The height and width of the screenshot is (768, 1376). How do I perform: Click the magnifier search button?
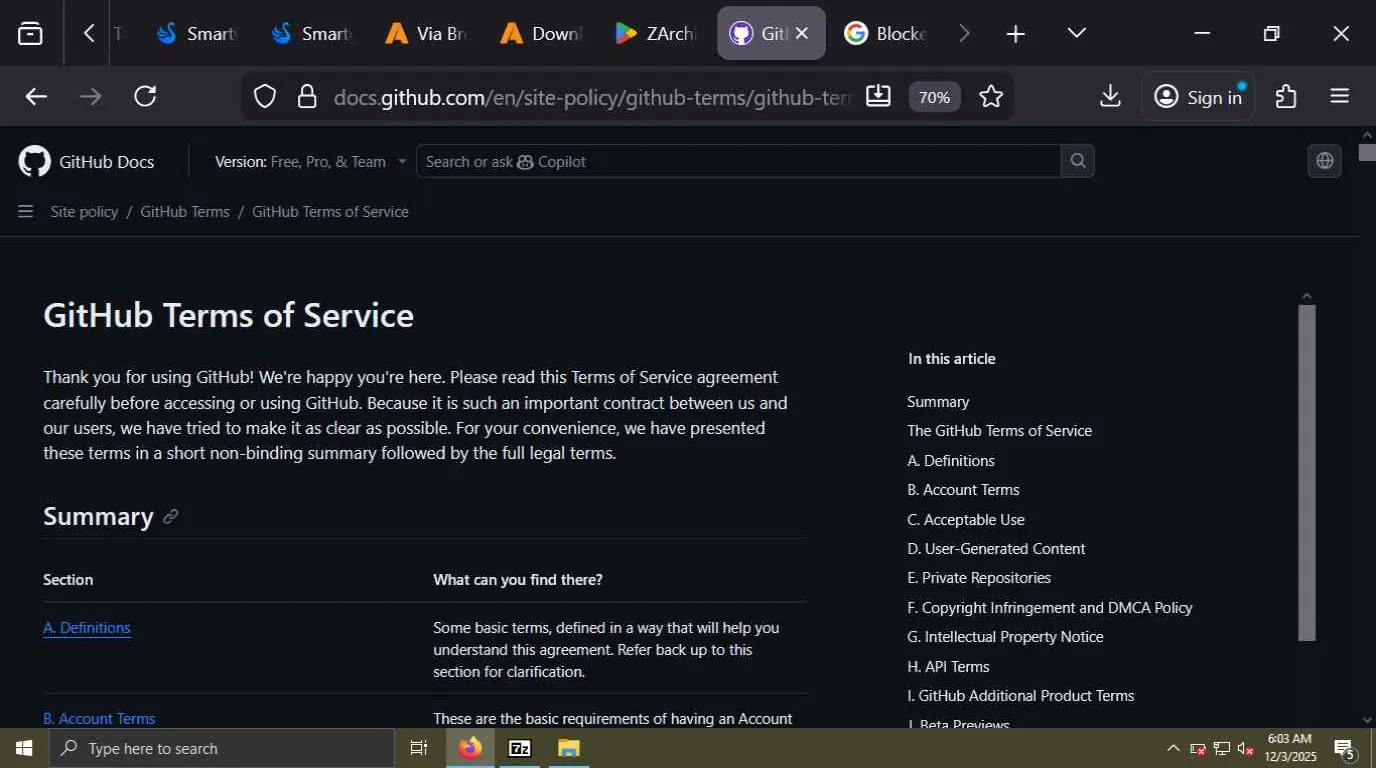click(1077, 161)
